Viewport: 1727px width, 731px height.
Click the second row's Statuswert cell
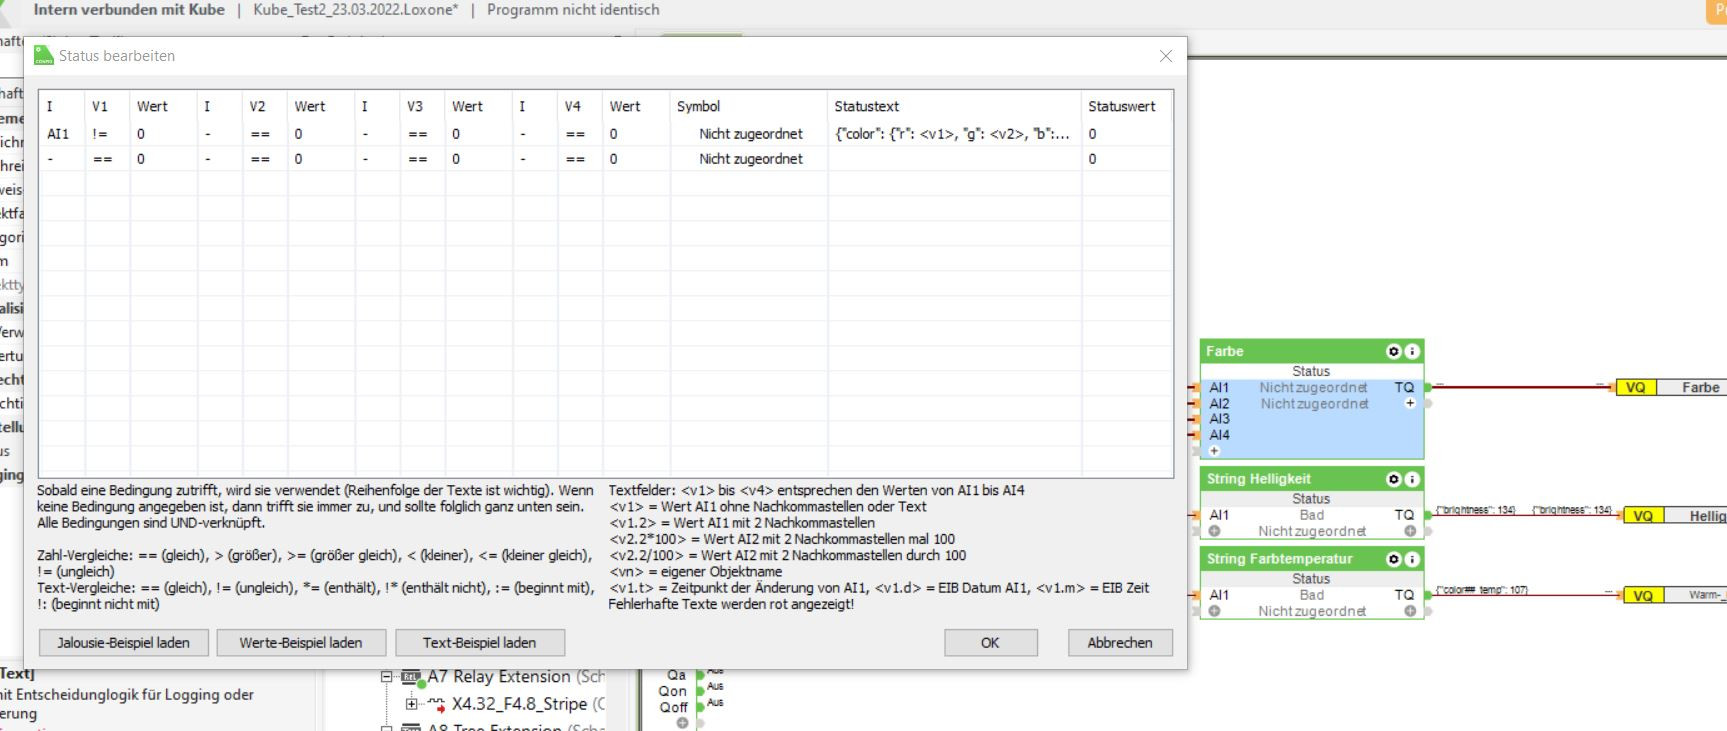click(1127, 159)
